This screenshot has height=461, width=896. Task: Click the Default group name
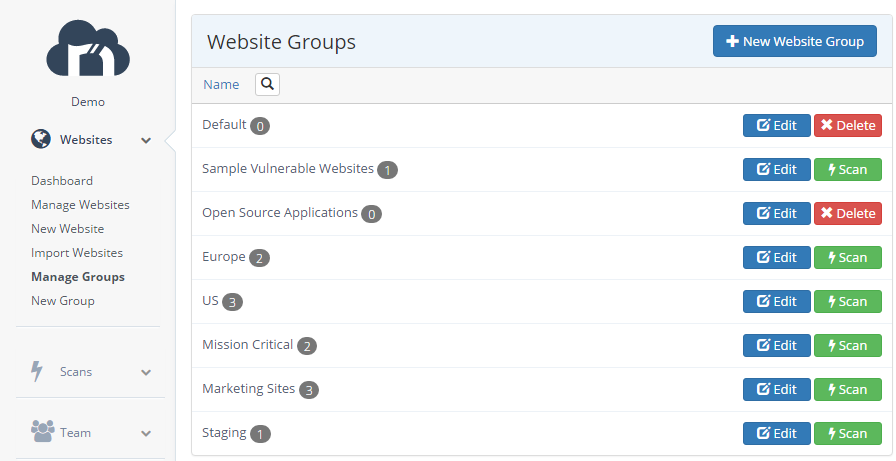[224, 125]
